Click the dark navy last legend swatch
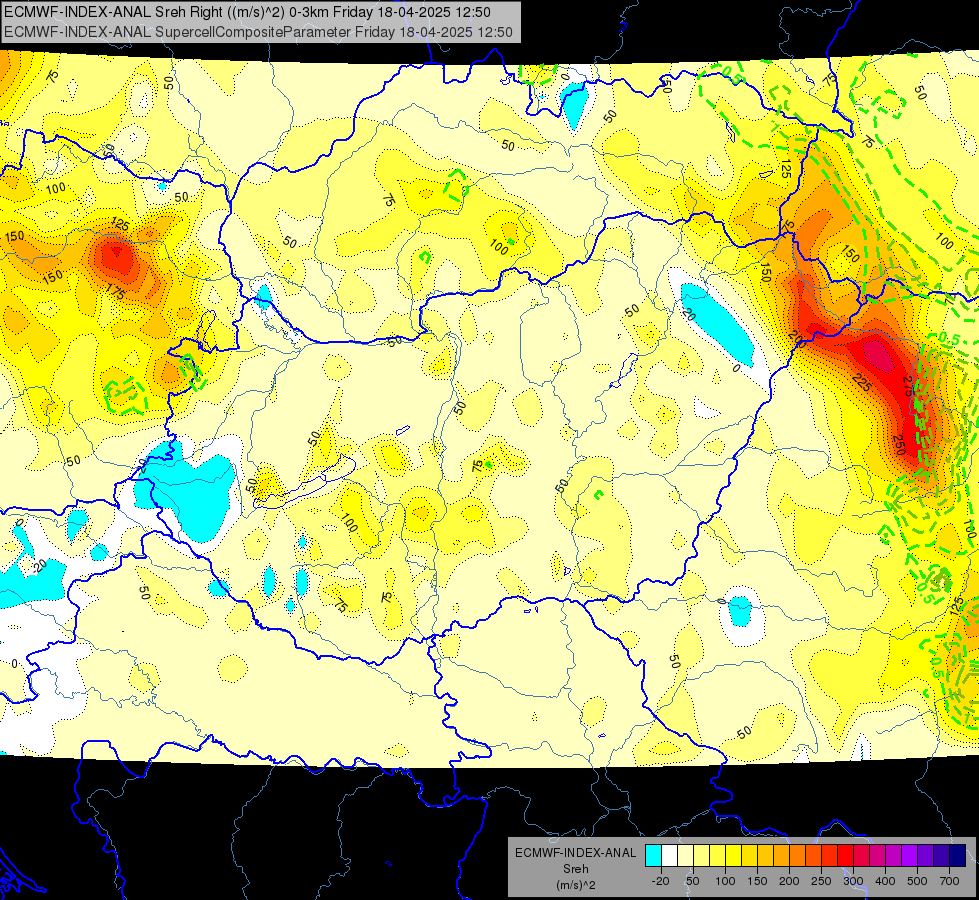 (958, 855)
